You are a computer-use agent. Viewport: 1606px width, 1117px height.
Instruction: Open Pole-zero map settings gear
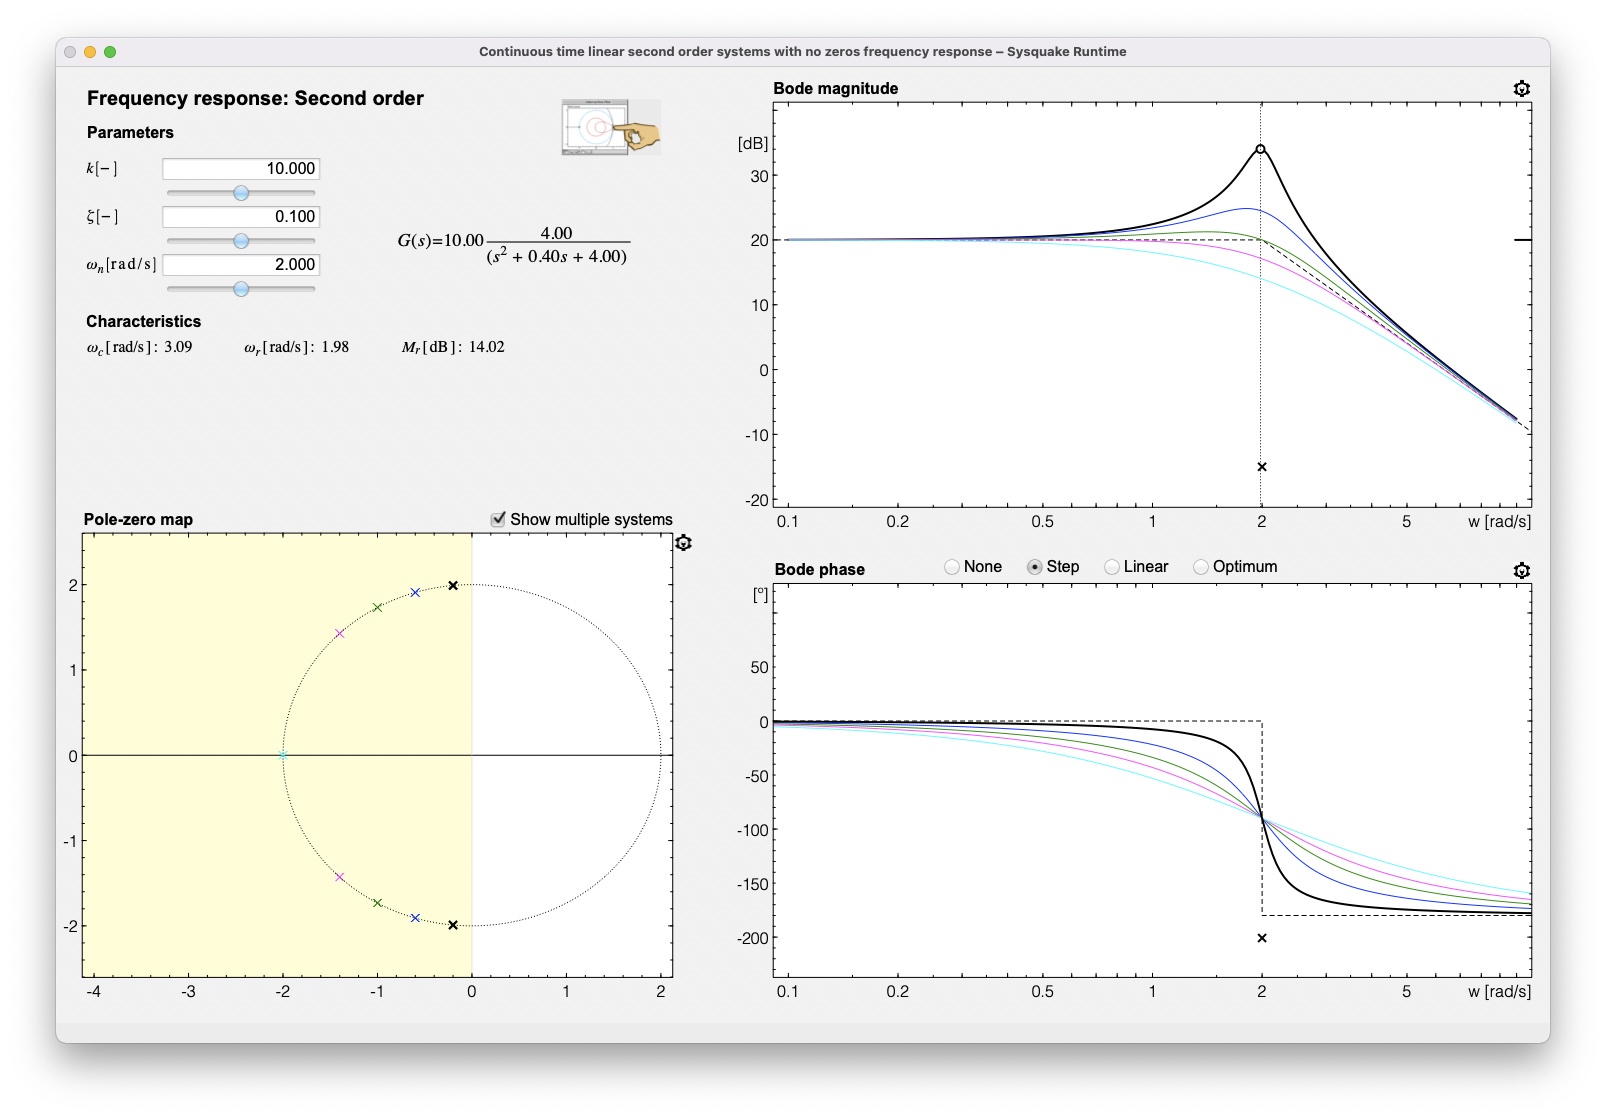[x=683, y=543]
